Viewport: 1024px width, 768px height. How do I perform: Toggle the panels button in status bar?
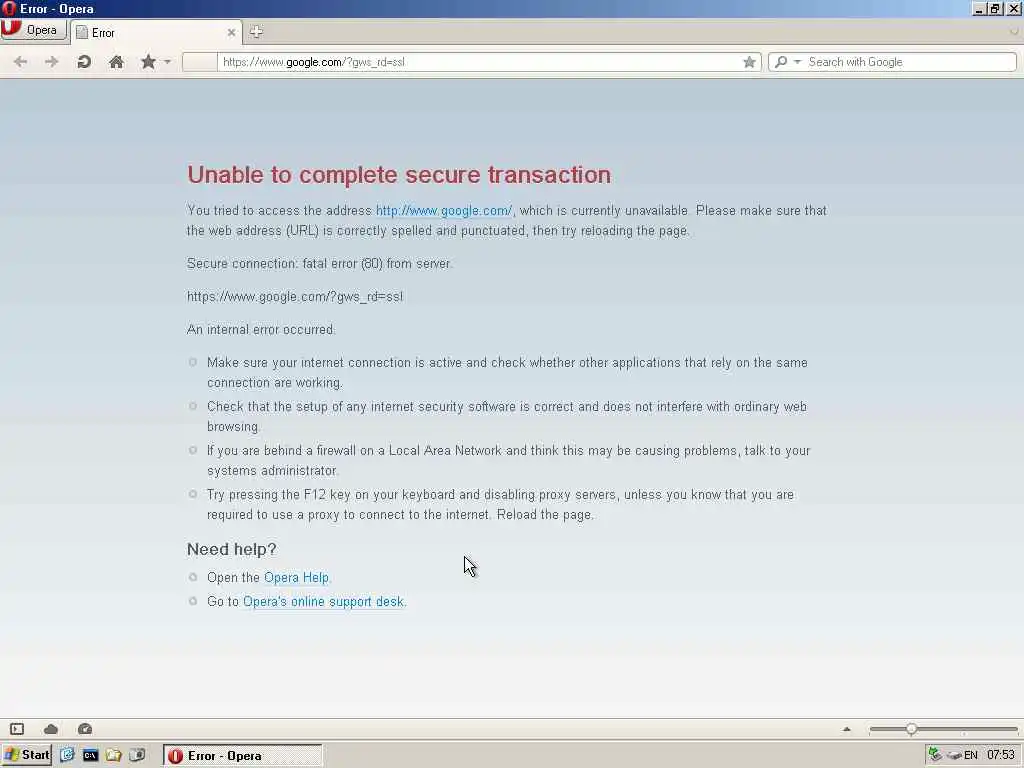pyautogui.click(x=17, y=729)
